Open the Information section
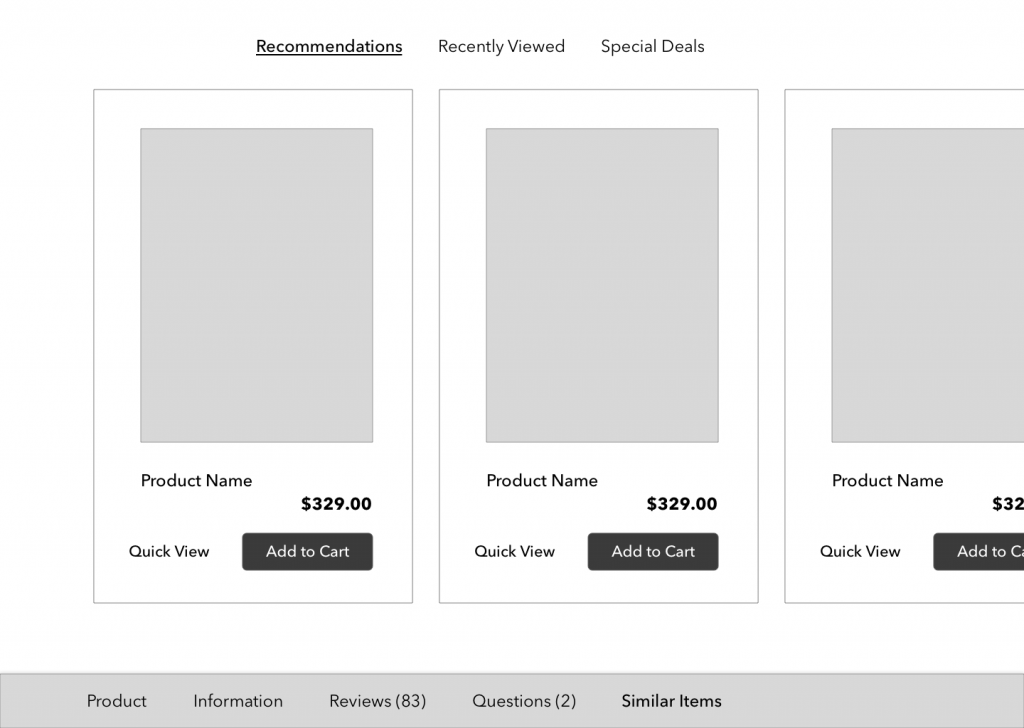The image size is (1024, 728). [238, 701]
